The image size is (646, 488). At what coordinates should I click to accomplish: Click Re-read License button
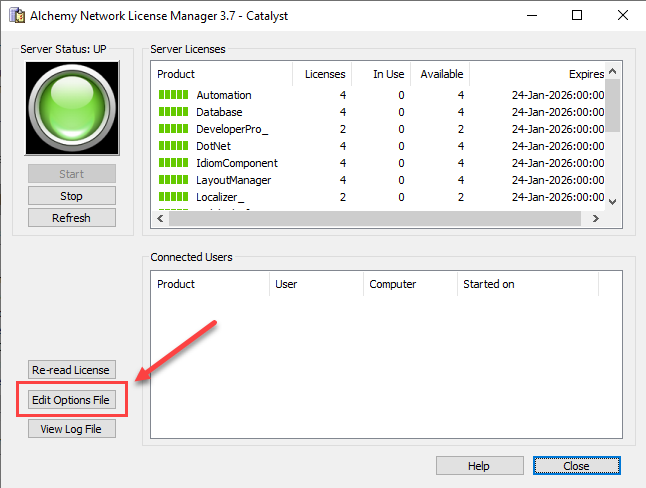(72, 370)
